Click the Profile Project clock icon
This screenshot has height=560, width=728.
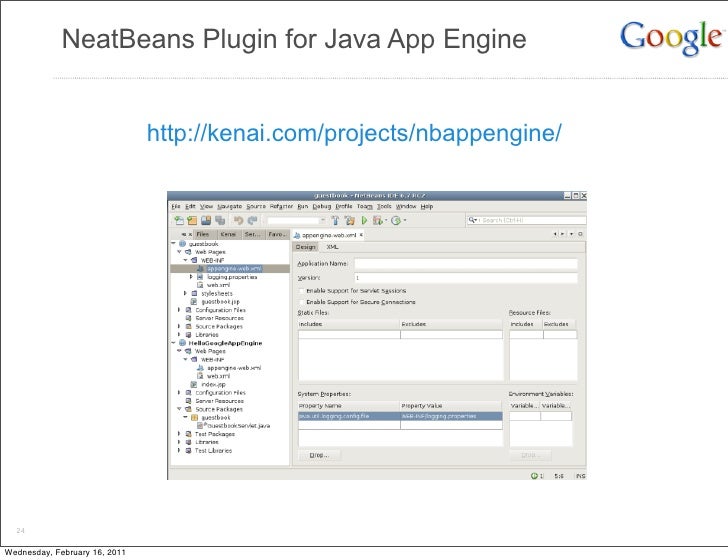click(x=396, y=221)
